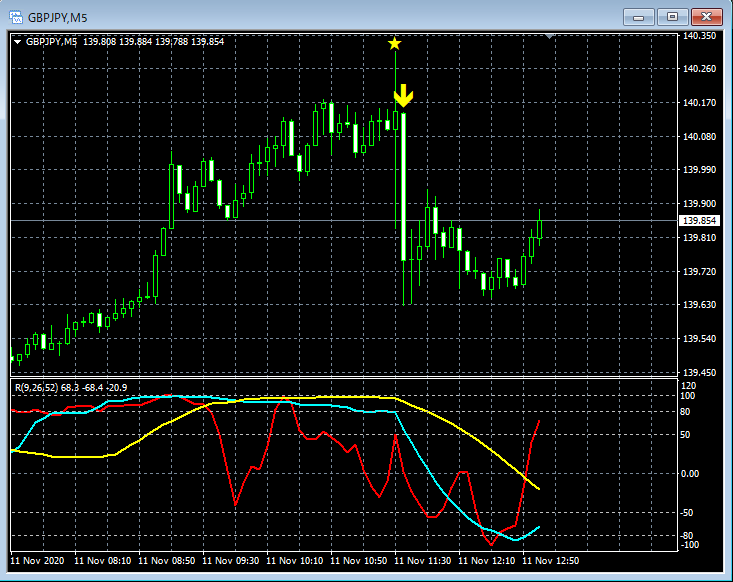The height and width of the screenshot is (582, 733).
Task: Click the 11 Nov 08:10 time label
Action: point(103,560)
